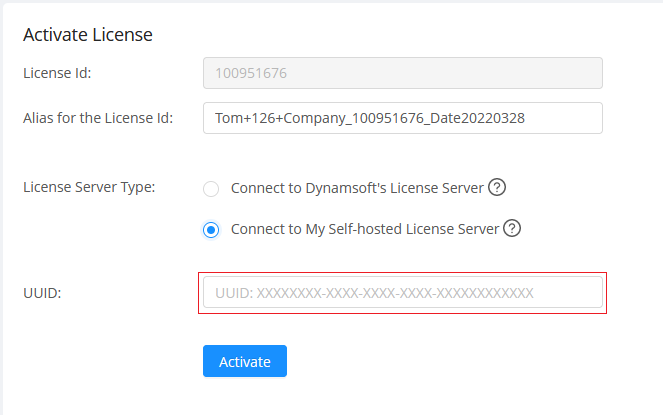Click the "License Id:" label
663x415 pixels.
[57, 73]
